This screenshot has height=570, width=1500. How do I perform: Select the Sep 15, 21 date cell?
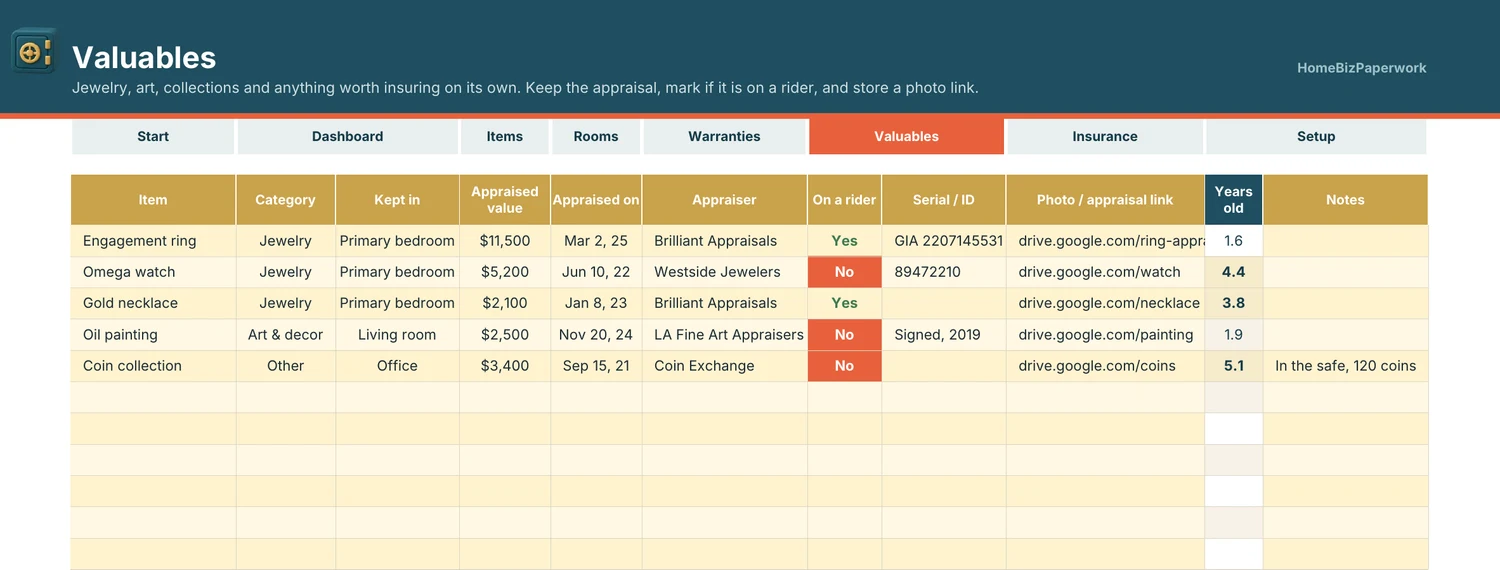pos(596,366)
